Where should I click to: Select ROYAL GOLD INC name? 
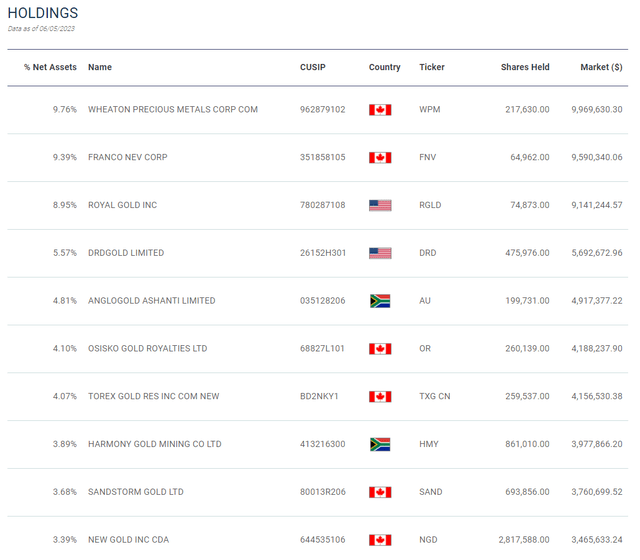click(122, 205)
